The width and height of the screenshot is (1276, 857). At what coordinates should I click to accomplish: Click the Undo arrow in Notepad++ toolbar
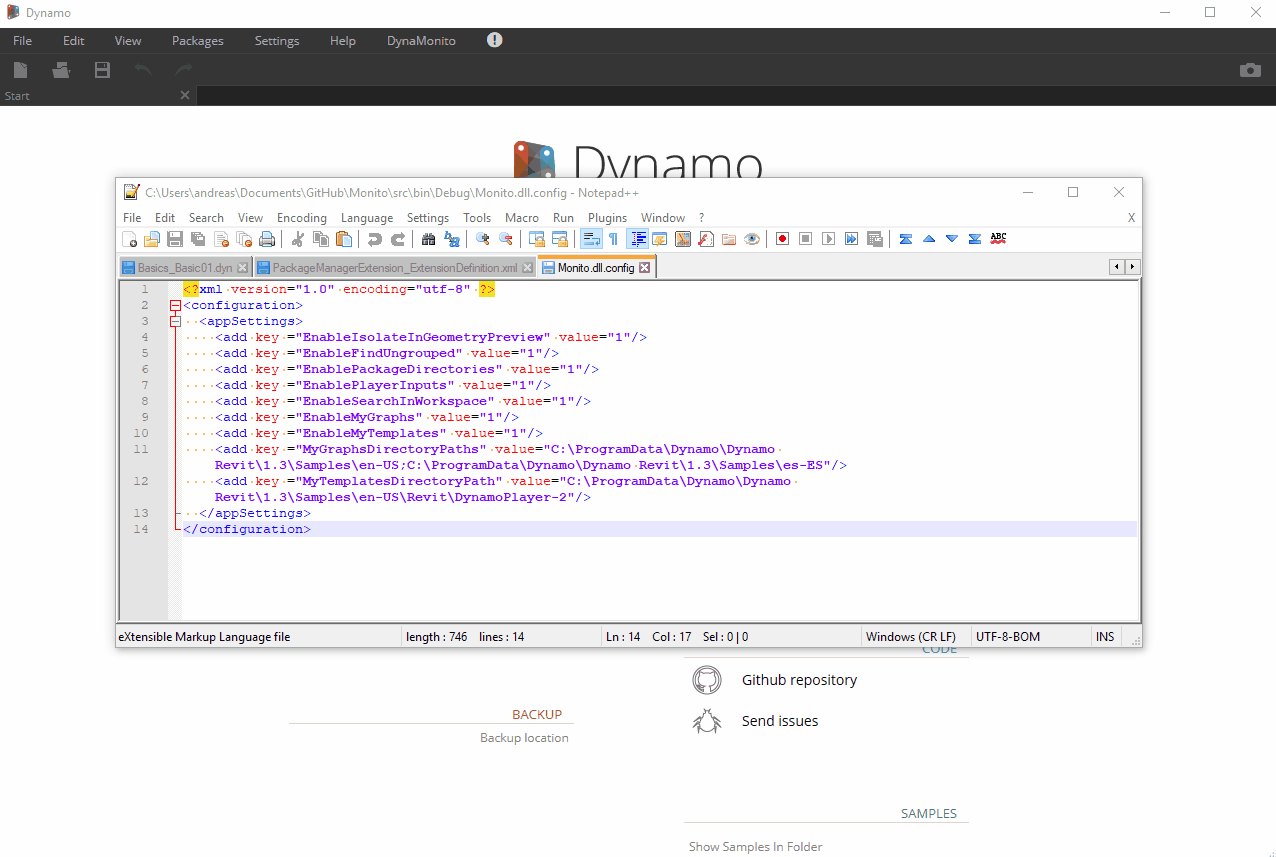pyautogui.click(x=375, y=239)
